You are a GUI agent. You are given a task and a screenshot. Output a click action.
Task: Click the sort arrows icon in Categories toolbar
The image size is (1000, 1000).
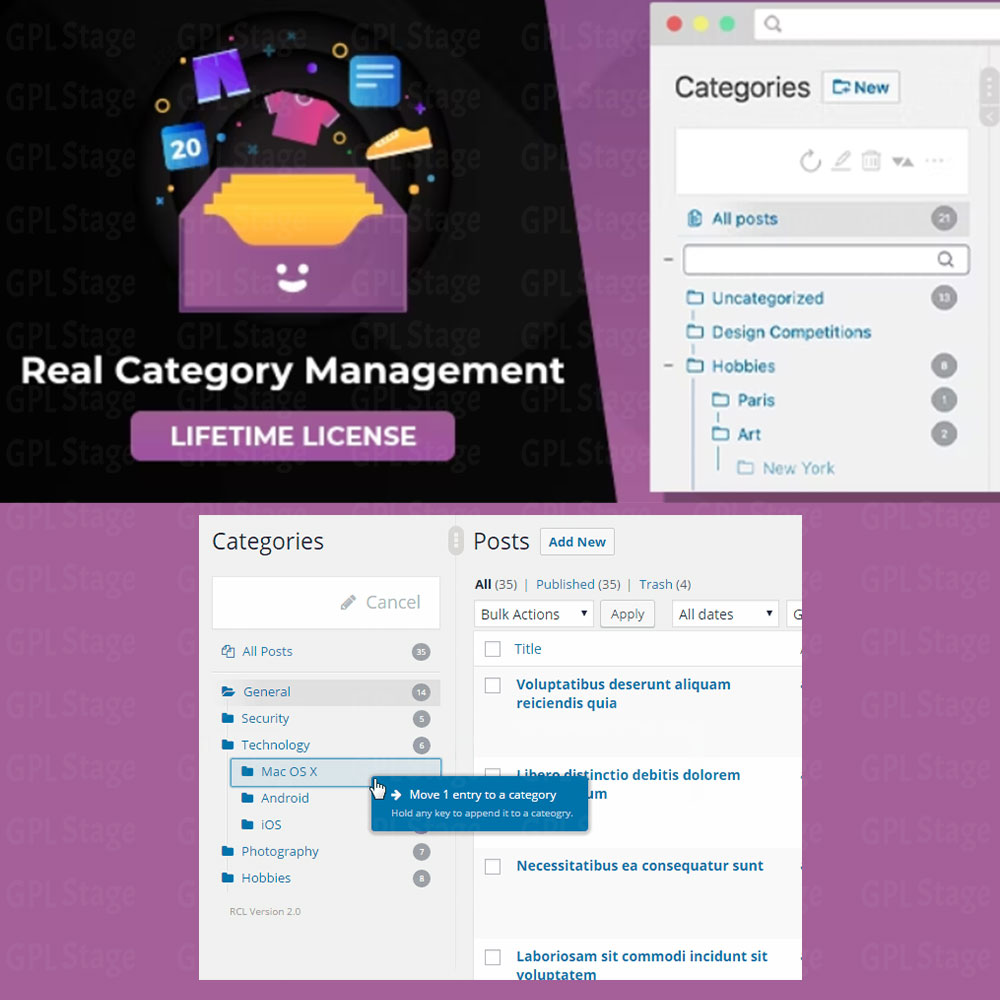pos(902,162)
